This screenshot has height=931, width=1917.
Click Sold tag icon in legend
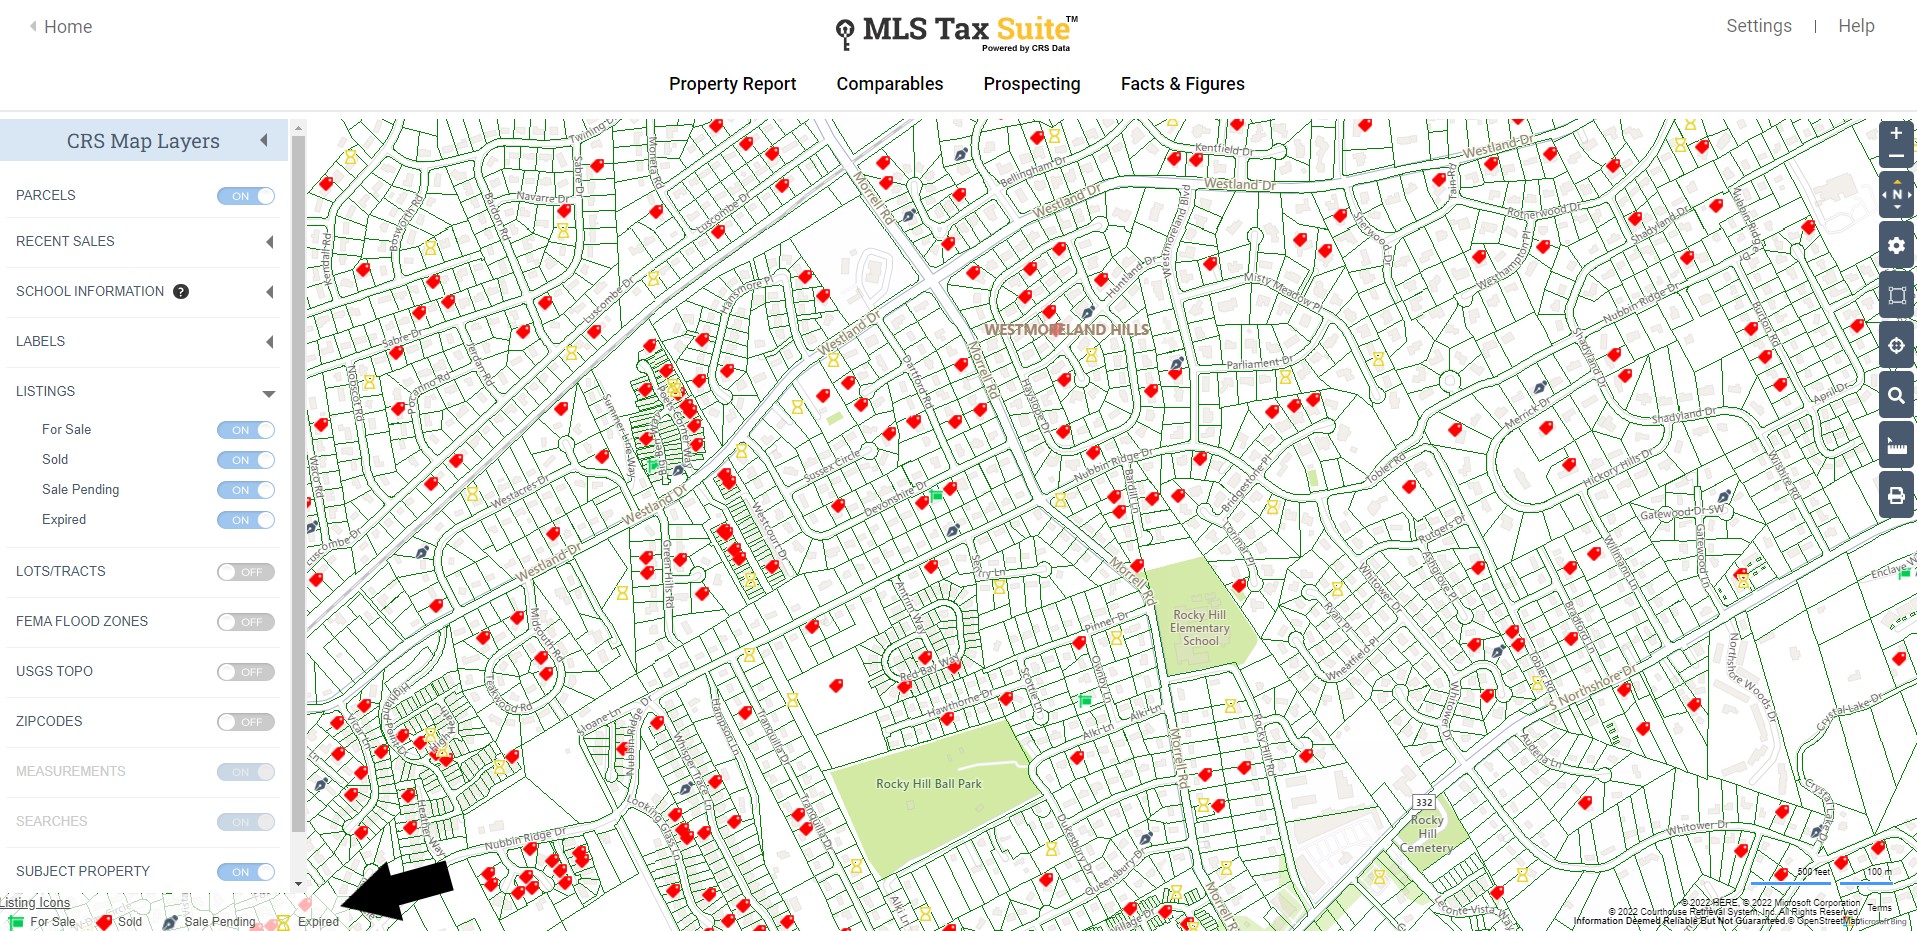(103, 922)
